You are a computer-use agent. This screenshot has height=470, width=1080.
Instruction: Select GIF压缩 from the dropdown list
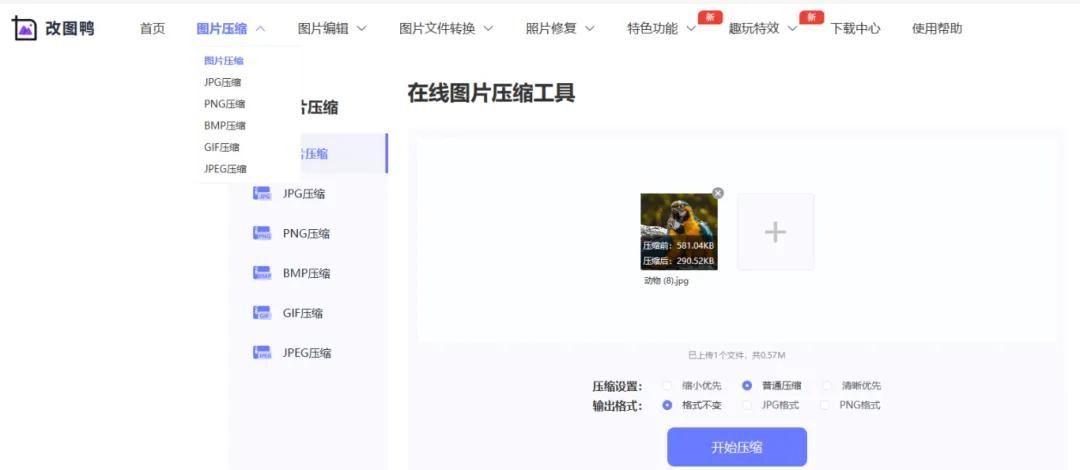click(x=221, y=147)
